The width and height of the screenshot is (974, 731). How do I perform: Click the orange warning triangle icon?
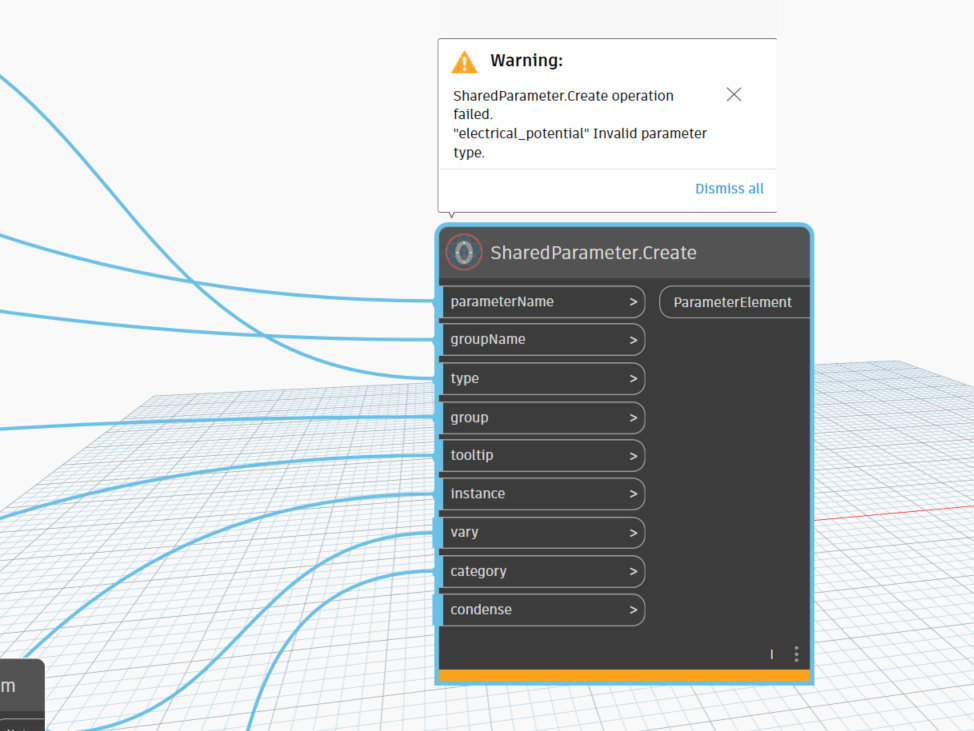point(464,62)
